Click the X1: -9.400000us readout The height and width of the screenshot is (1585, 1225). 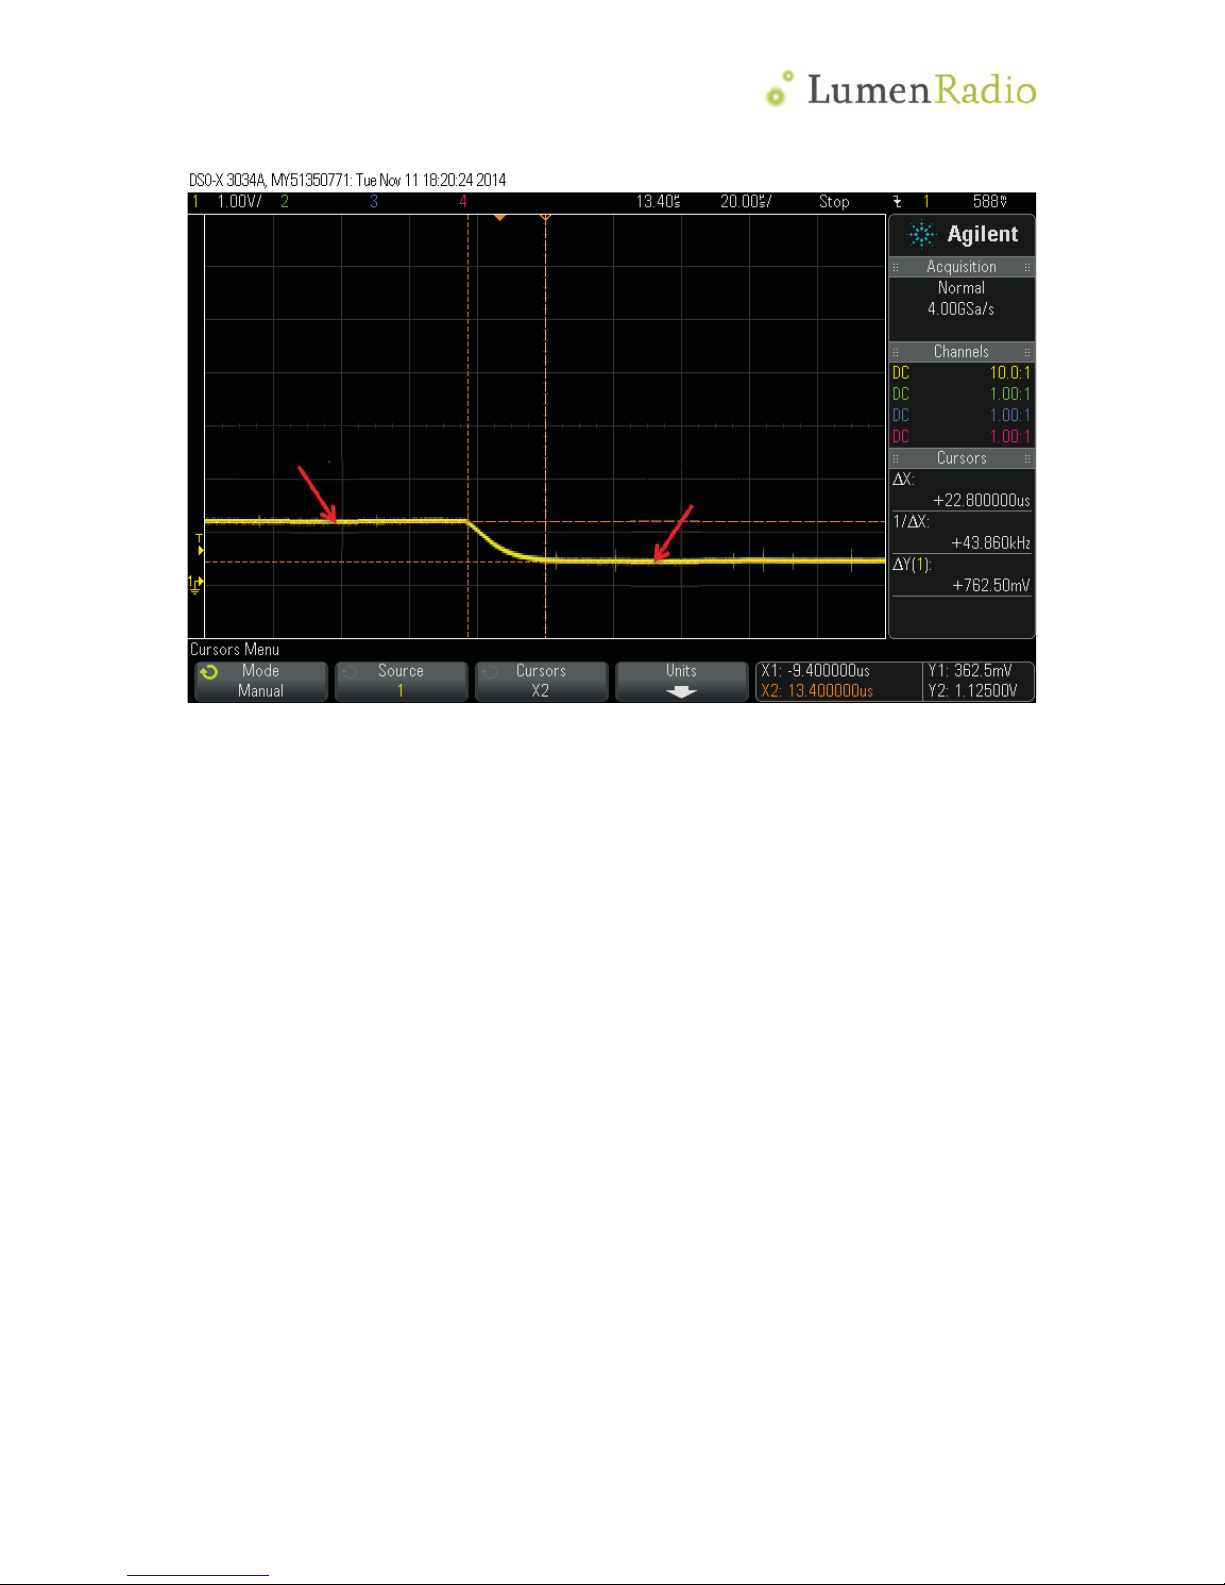[815, 671]
